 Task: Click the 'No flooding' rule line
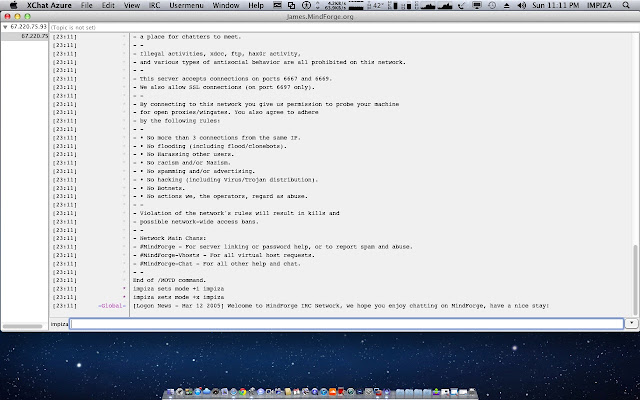click(x=210, y=146)
